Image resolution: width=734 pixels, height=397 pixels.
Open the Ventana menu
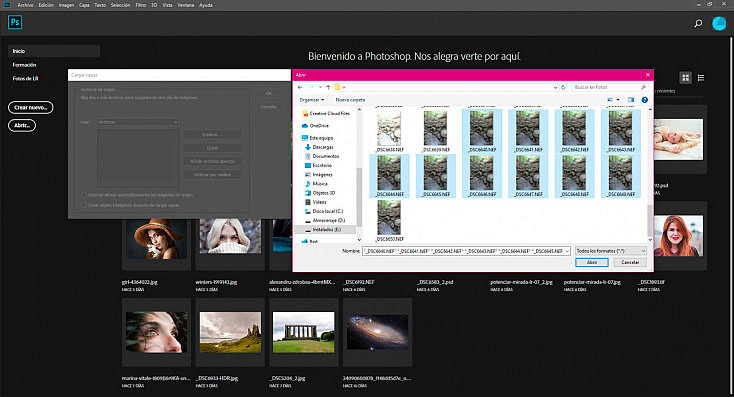click(186, 5)
